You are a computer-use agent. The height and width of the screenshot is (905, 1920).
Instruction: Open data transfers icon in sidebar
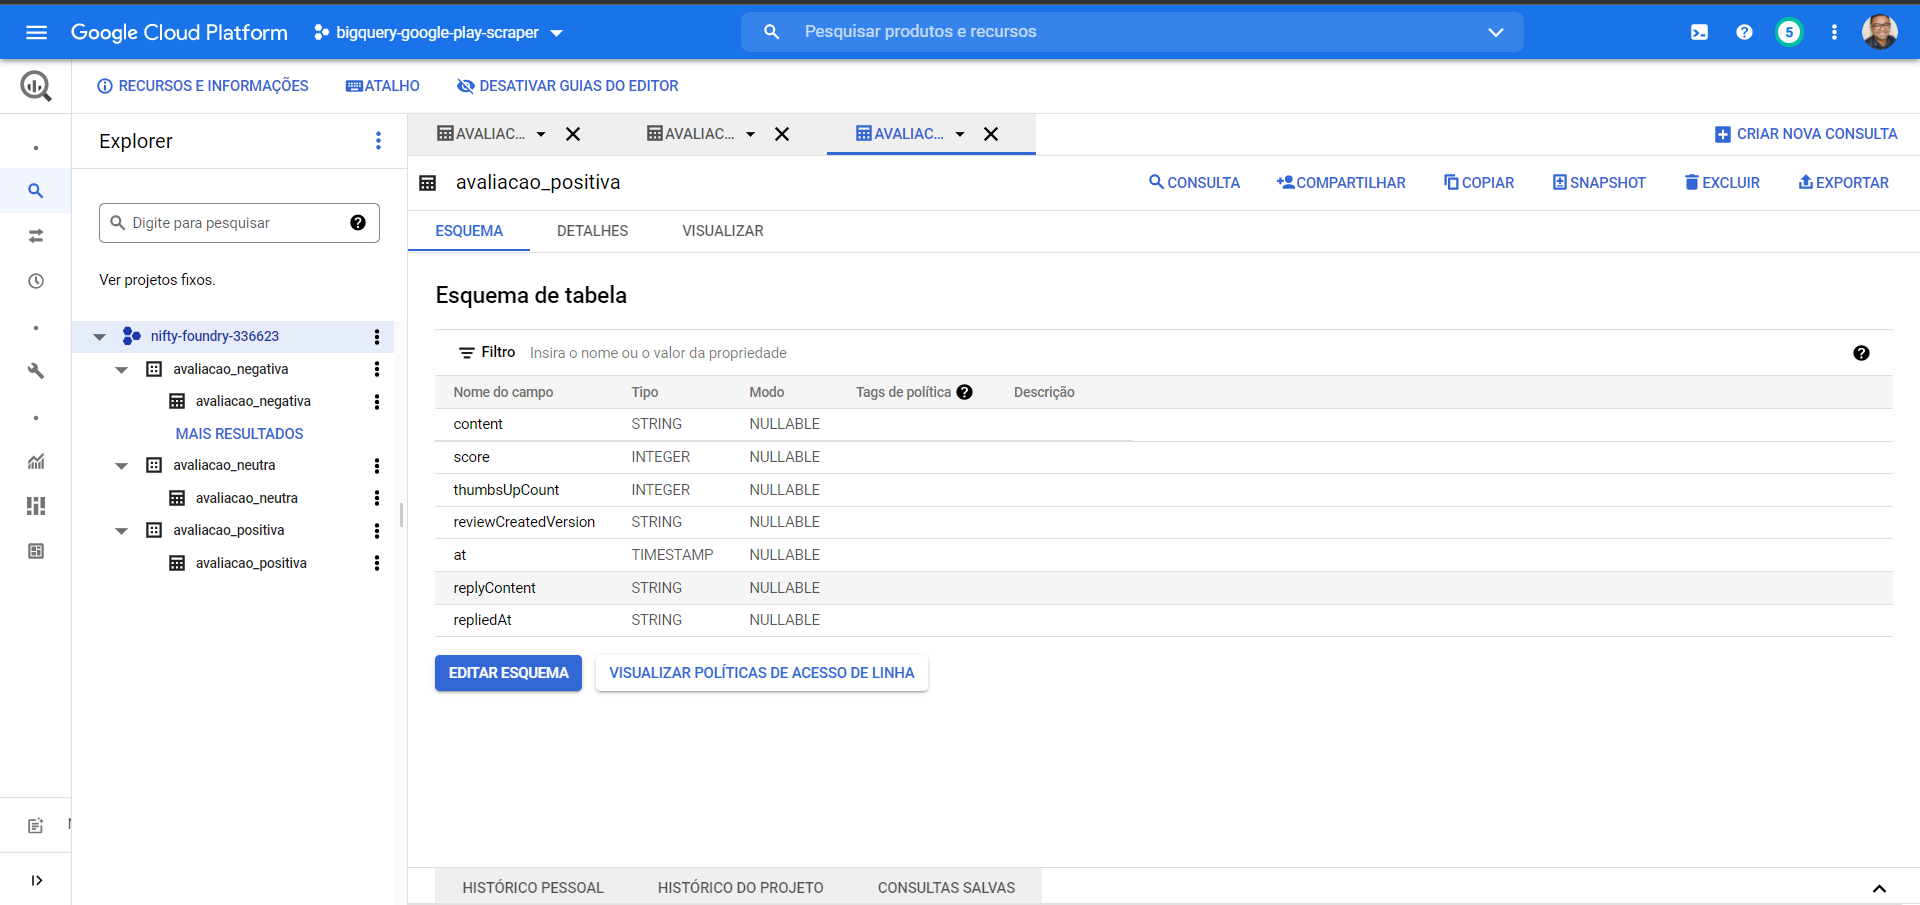36,236
